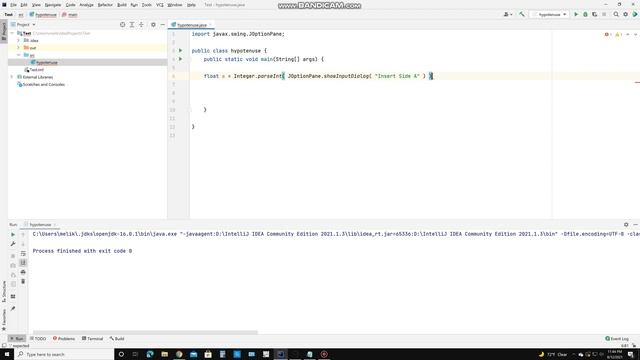Toggle the Structure side tool window button
Screen dimensions: 640x360
[4, 291]
